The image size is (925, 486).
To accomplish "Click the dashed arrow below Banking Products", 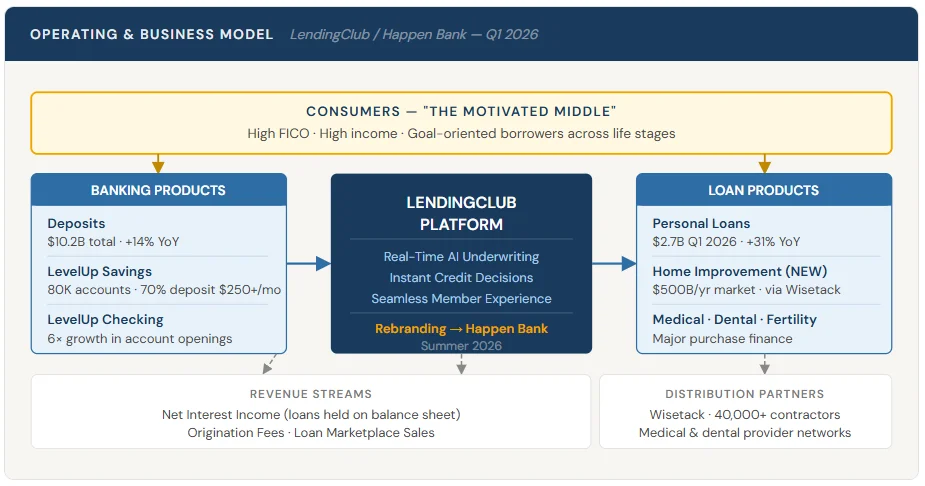I will (269, 364).
